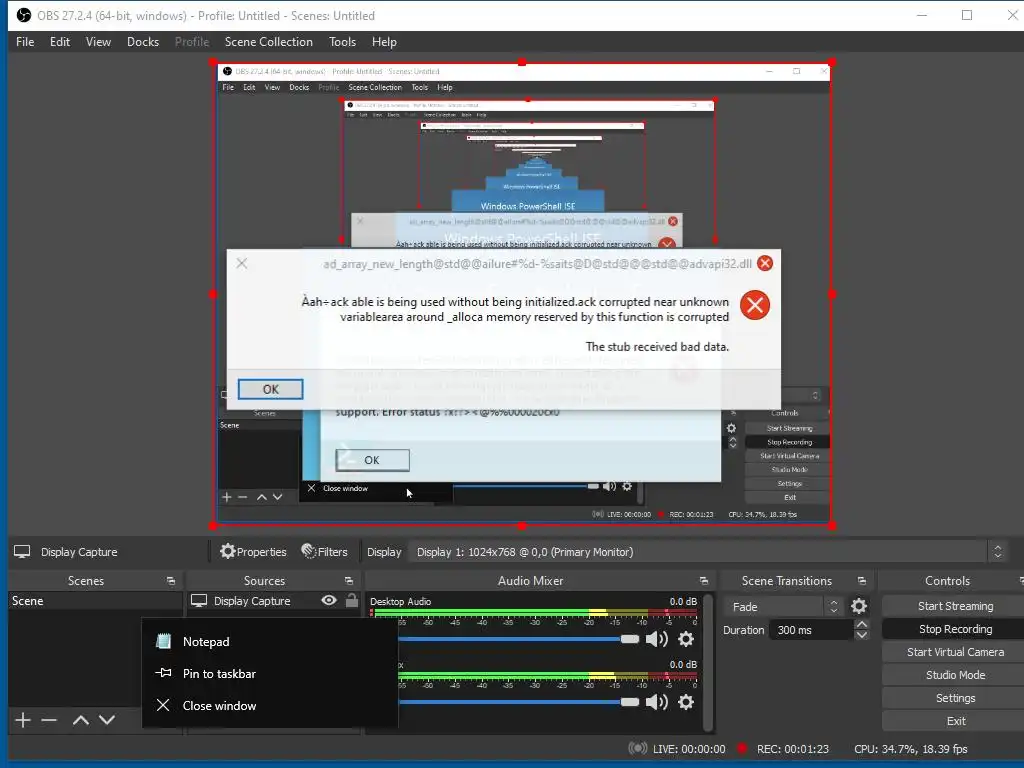1024x768 pixels.
Task: Select Display Capture in Sources list
Action: coord(252,601)
